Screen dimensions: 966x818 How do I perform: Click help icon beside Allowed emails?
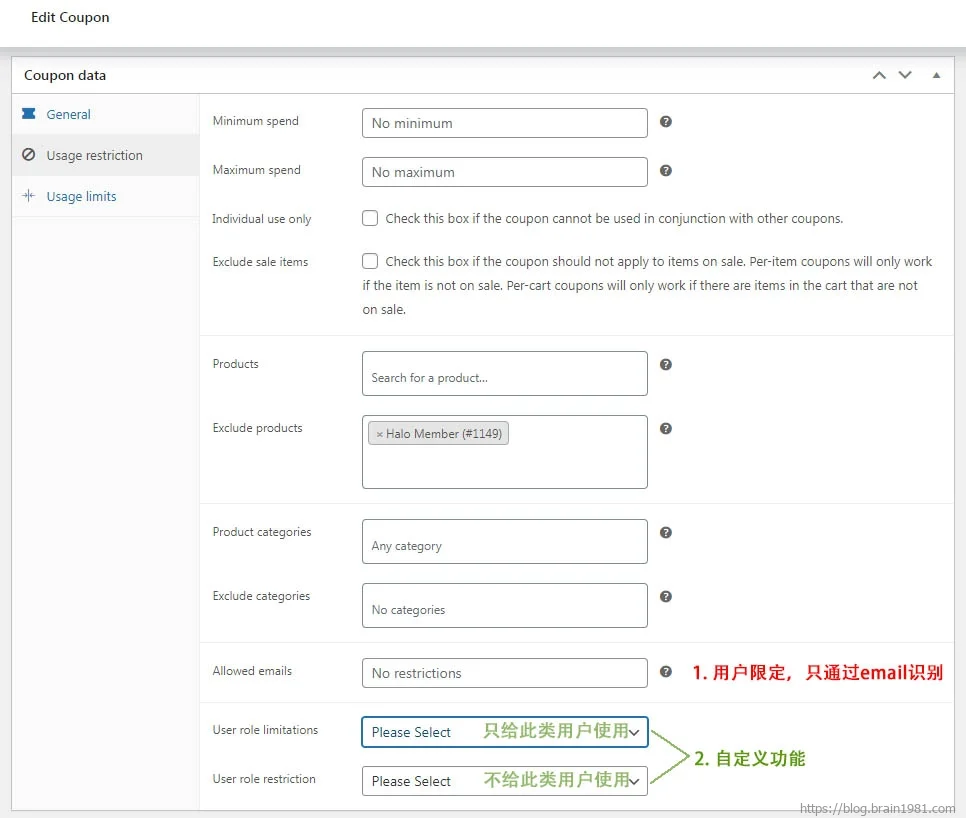[666, 672]
